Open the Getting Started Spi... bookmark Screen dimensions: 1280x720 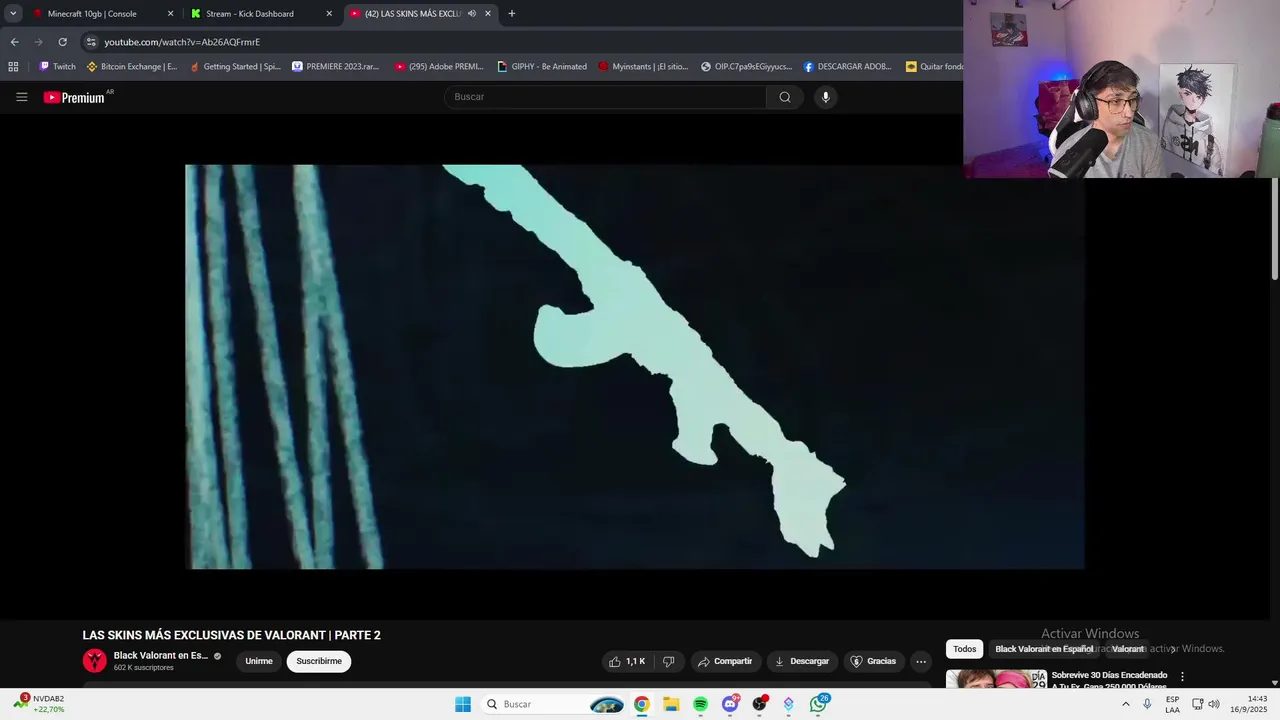(235, 67)
